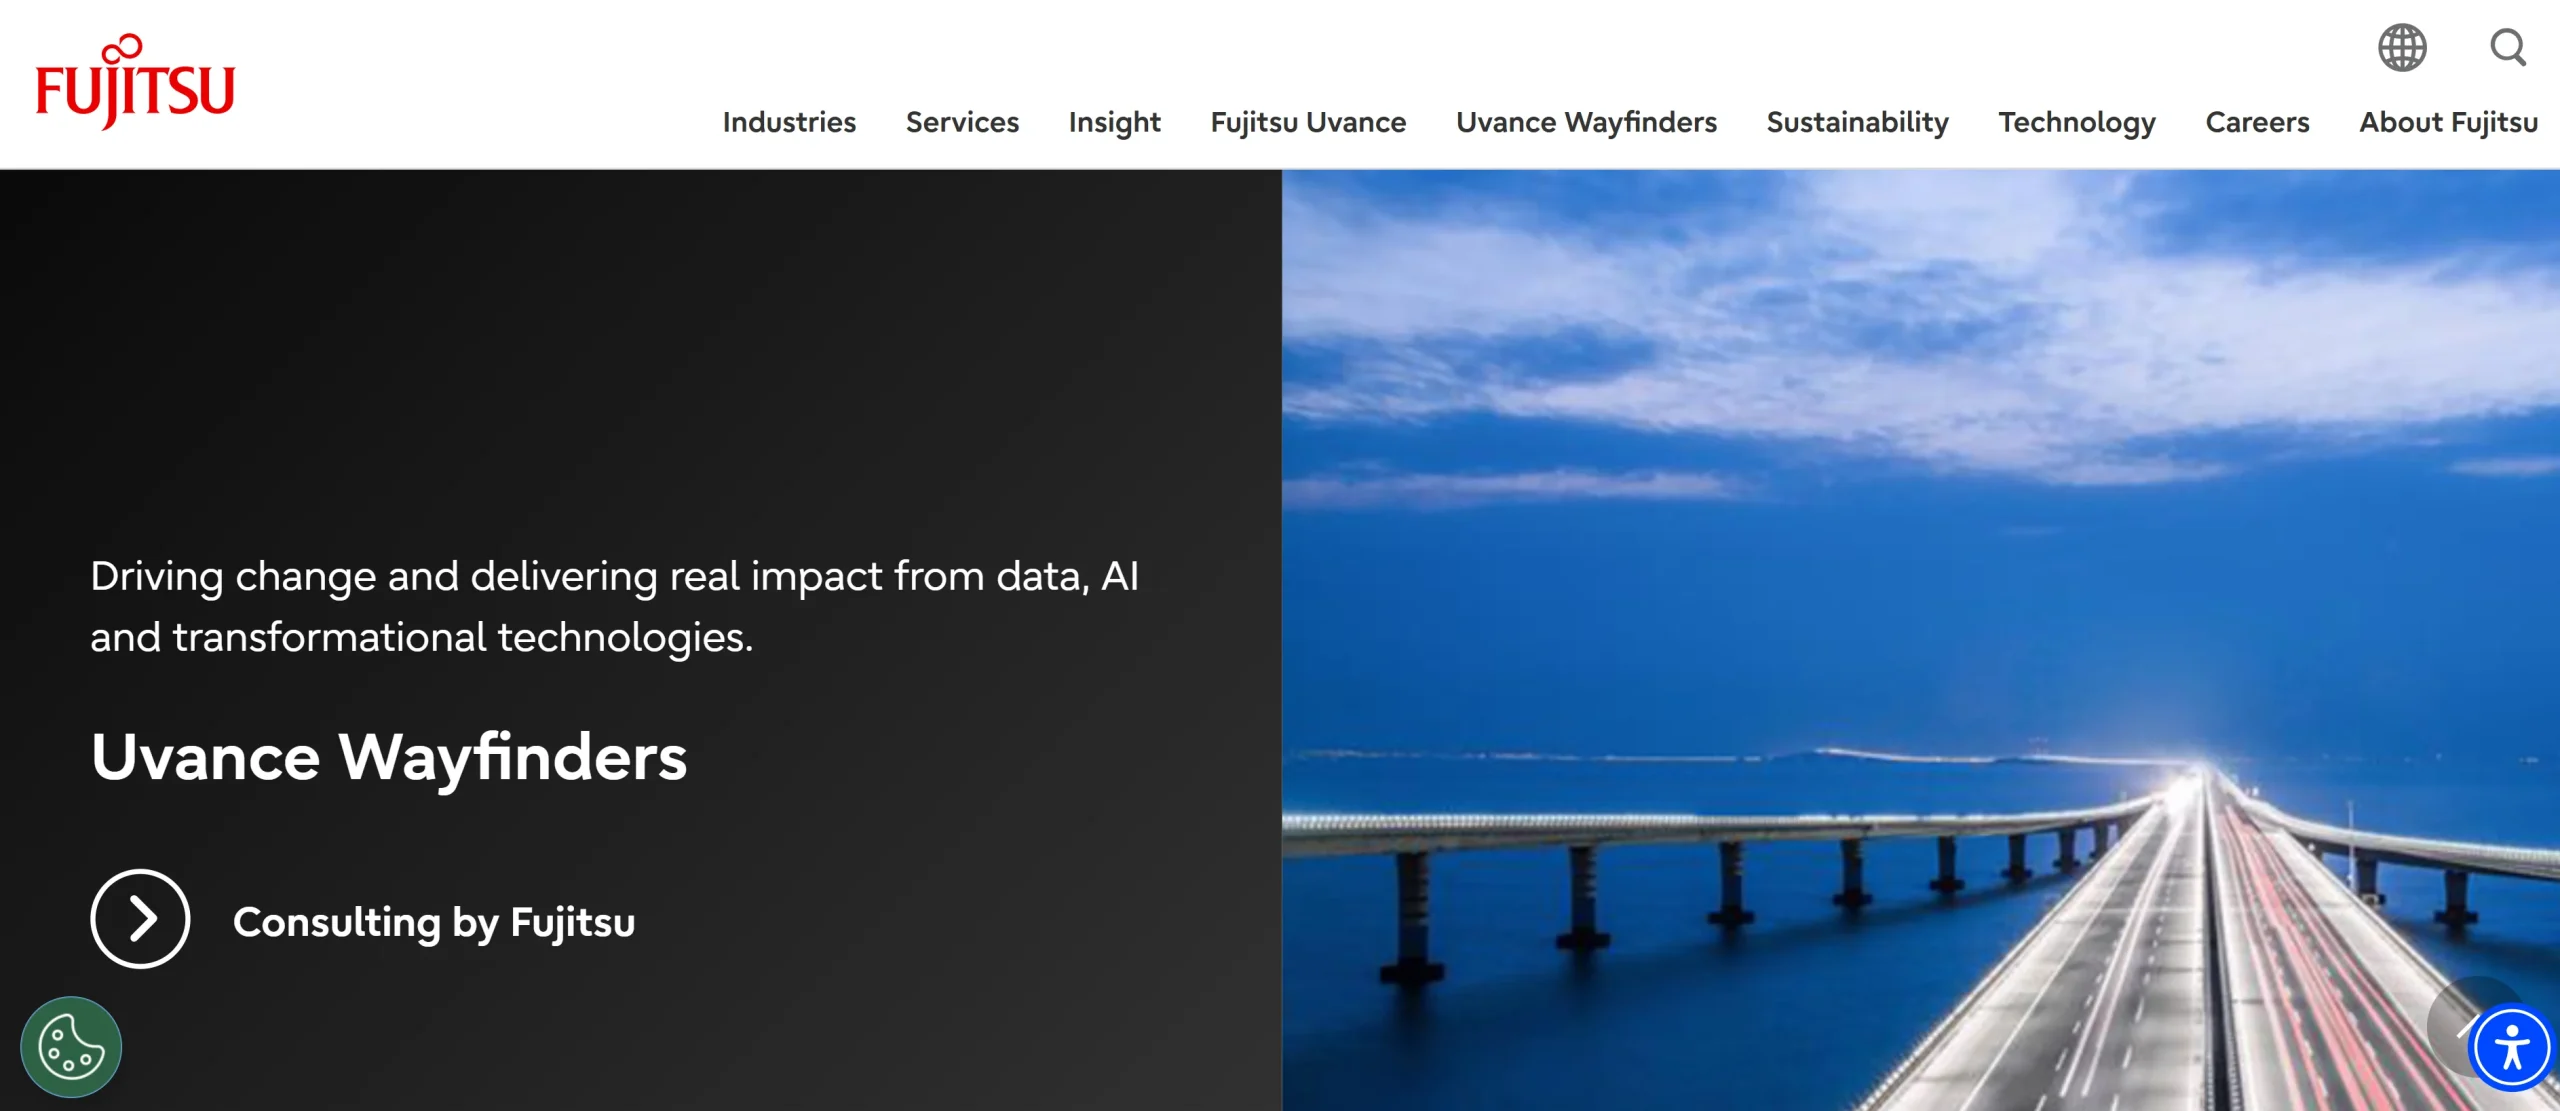Open cookie settings icon
This screenshot has width=2560, height=1111.
coord(71,1047)
